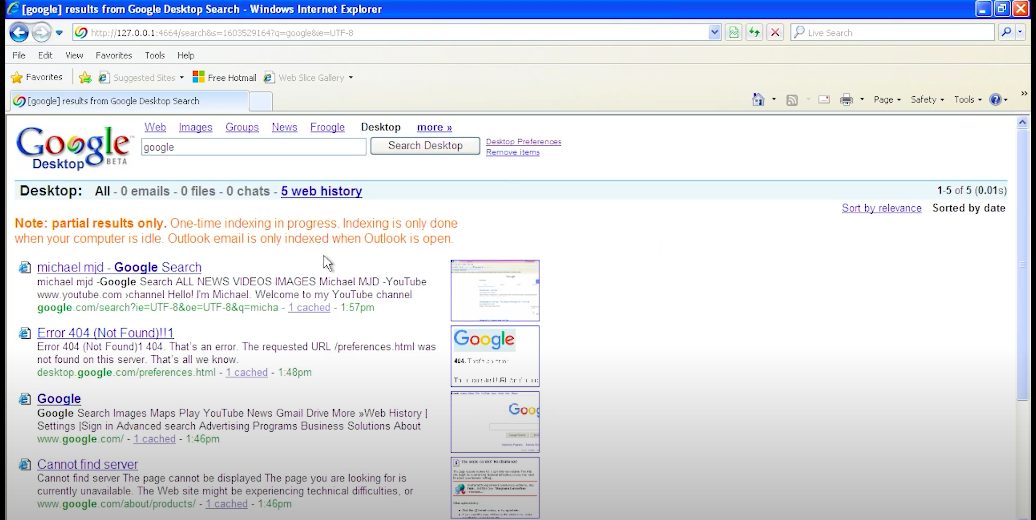The image size is (1036, 520).
Task: Open the Desktop Preferences link
Action: (x=523, y=142)
